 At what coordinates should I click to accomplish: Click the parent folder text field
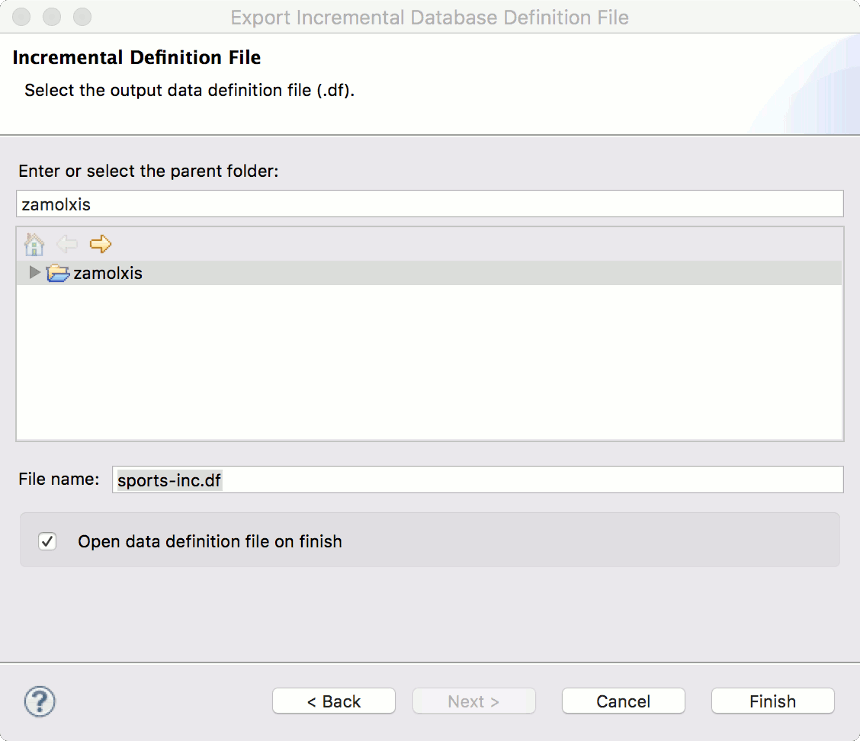[430, 204]
